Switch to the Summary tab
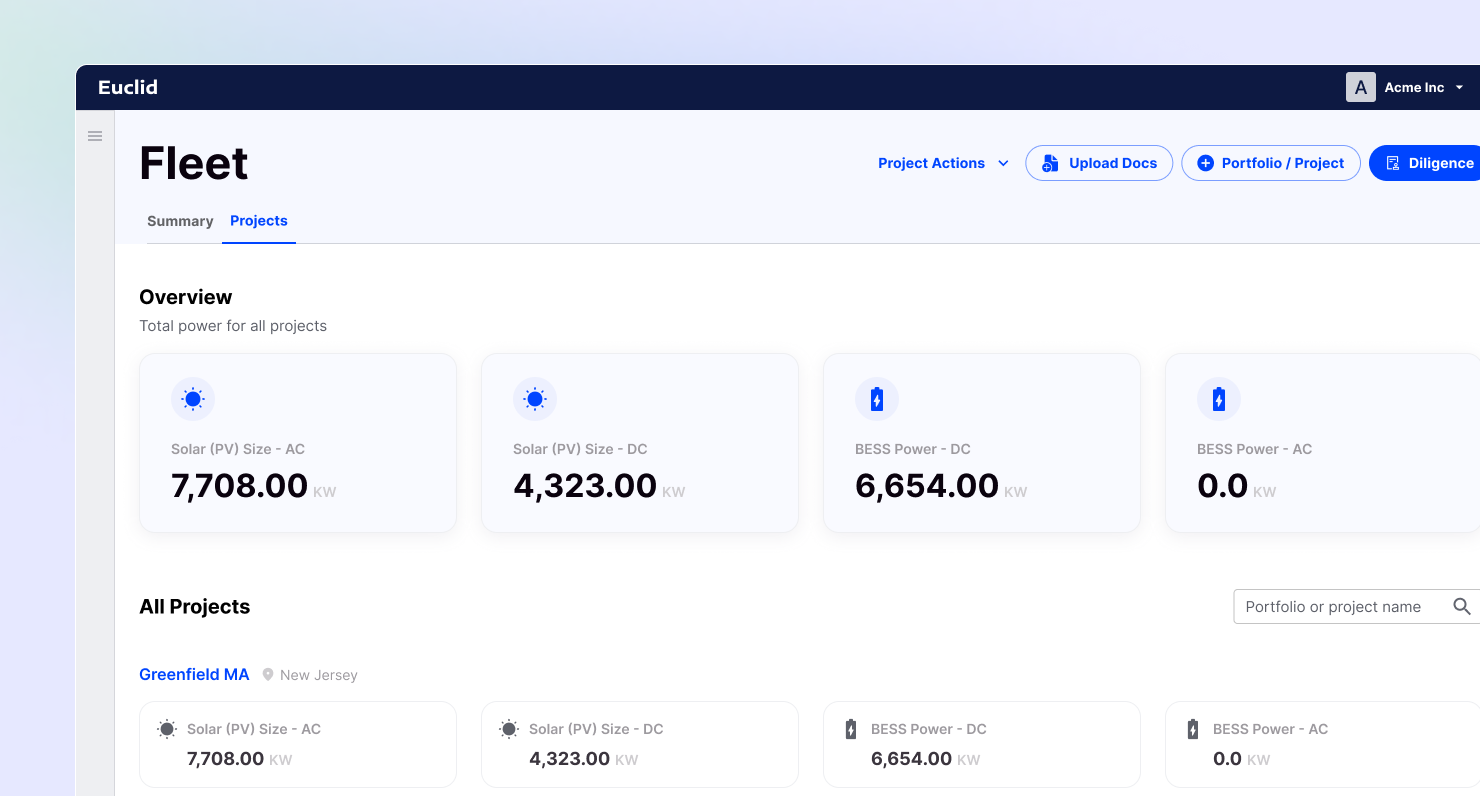Image resolution: width=1480 pixels, height=796 pixels. pyautogui.click(x=180, y=221)
